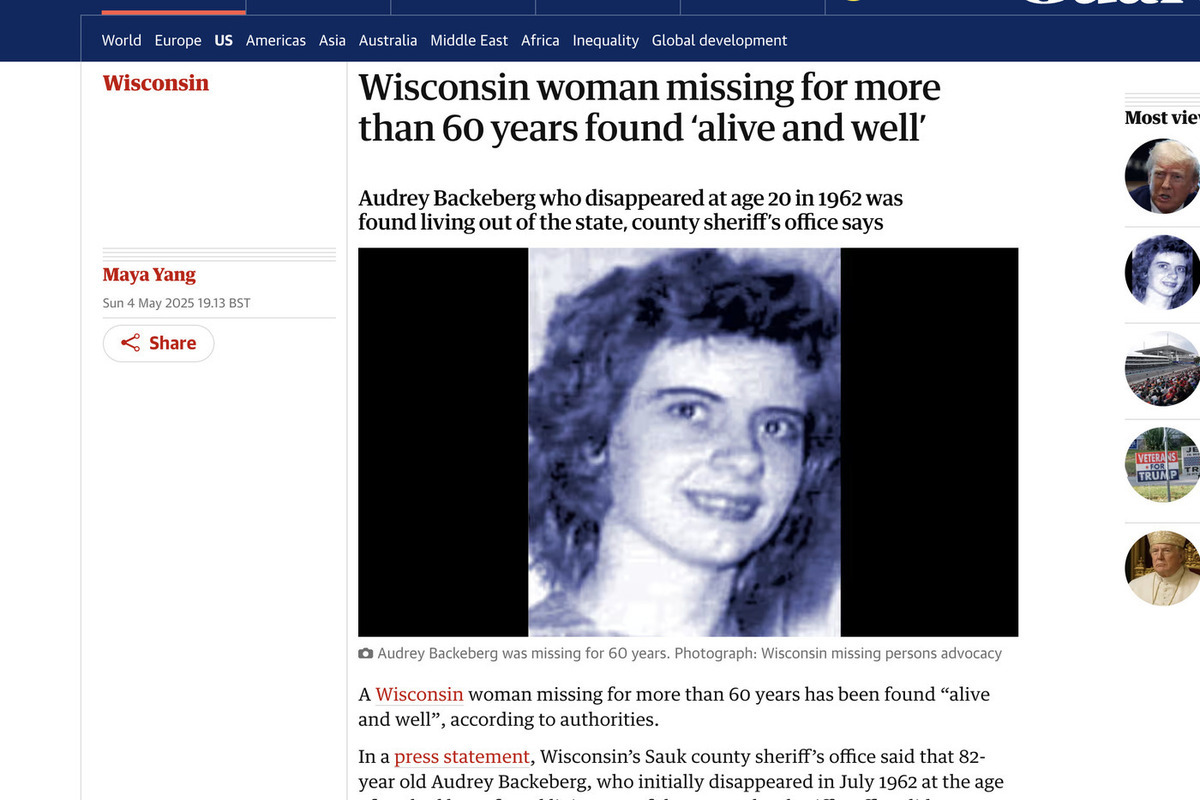Open the most viewed racetrack crowd story
The height and width of the screenshot is (800, 1200).
[1162, 368]
